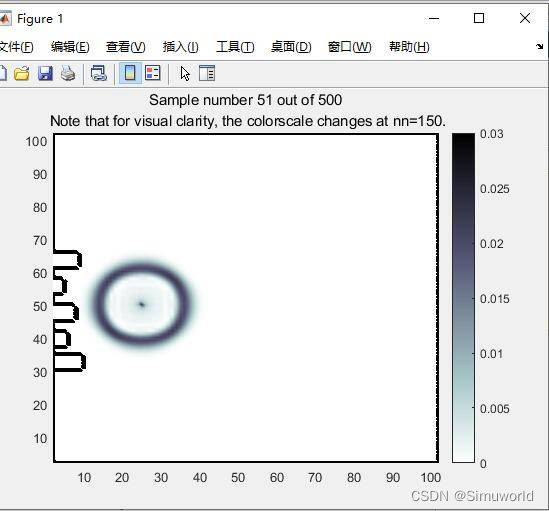Click the colorscale note subtitle text
The height and width of the screenshot is (511, 549).
coord(248,121)
